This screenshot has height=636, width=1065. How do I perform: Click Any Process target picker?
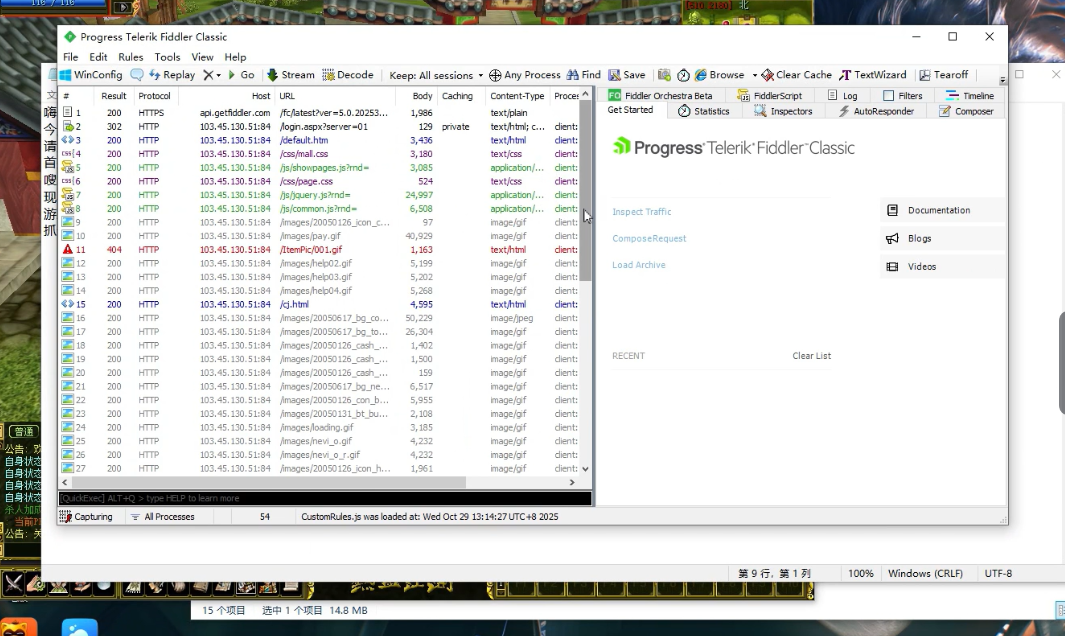(525, 75)
